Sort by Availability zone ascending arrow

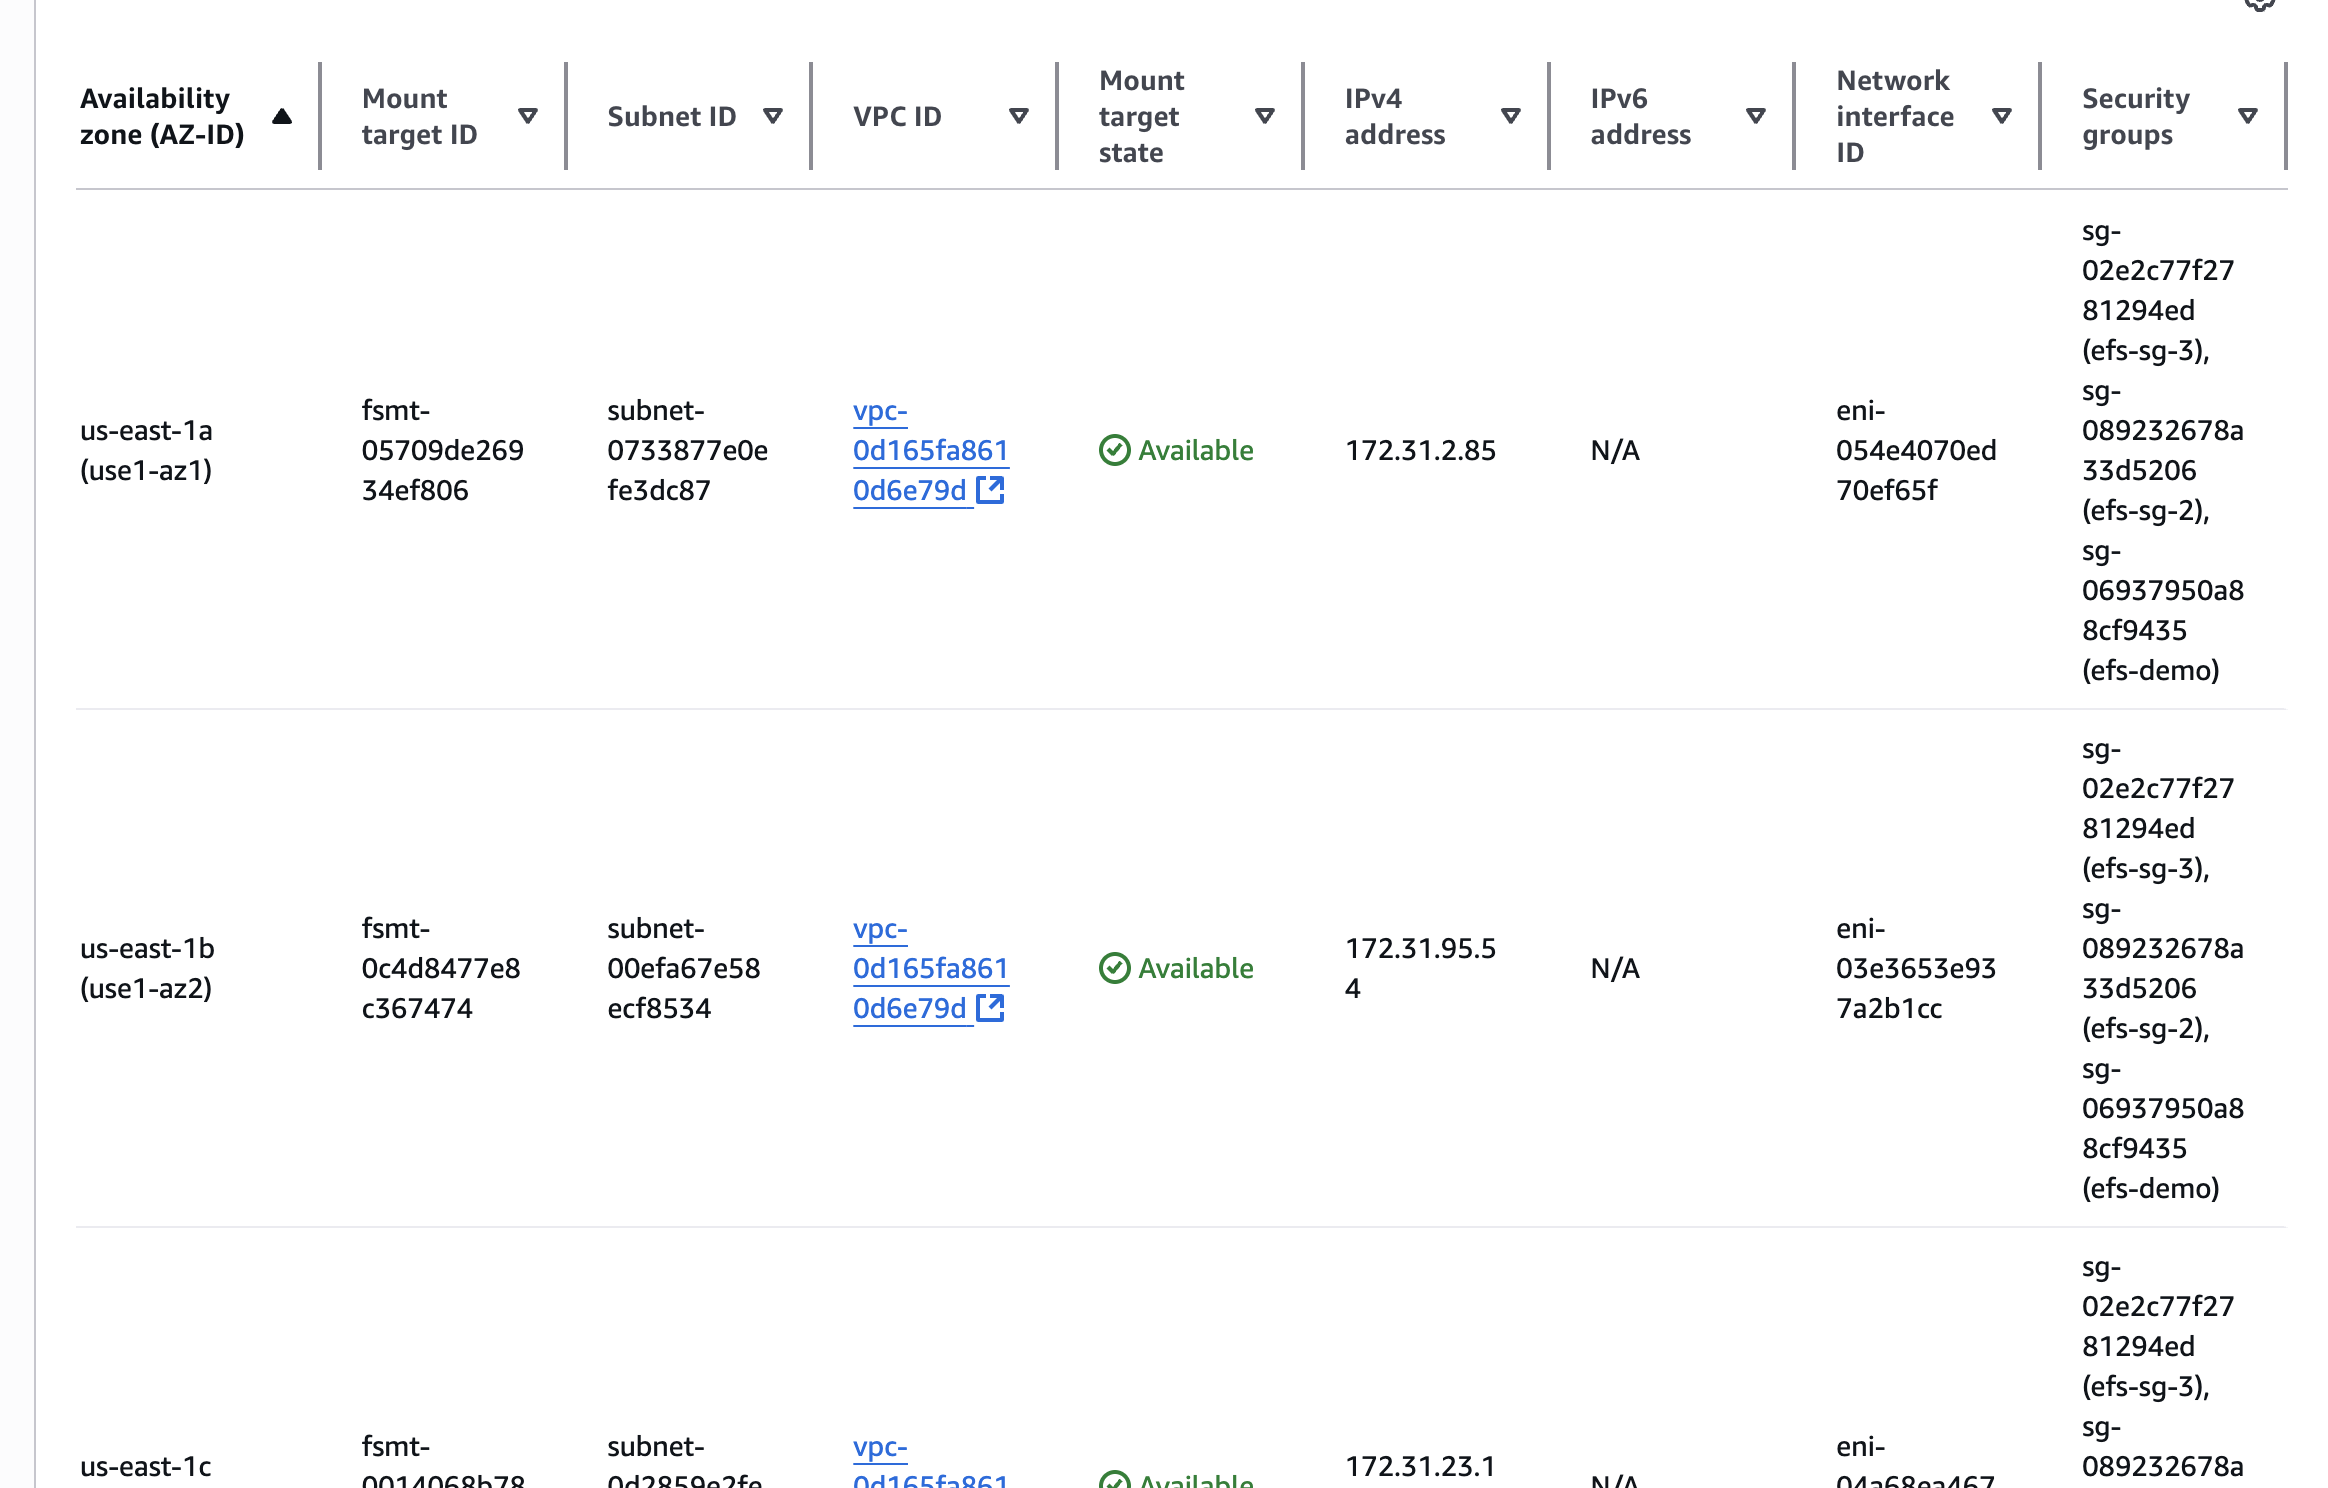tap(282, 116)
